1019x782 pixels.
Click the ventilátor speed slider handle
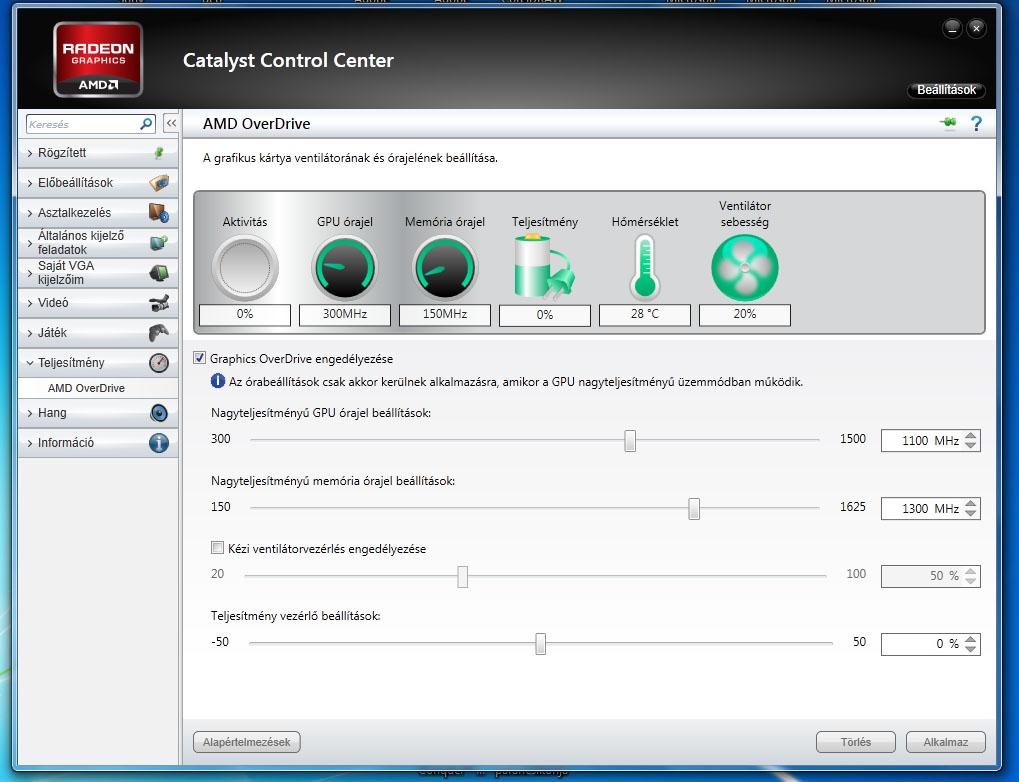[x=462, y=576]
